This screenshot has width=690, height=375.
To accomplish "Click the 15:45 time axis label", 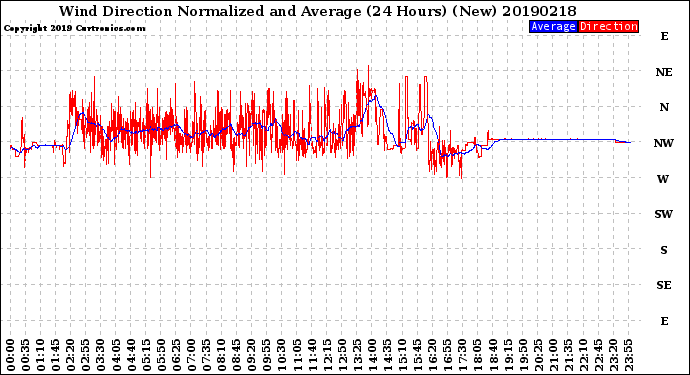I will (x=417, y=355).
